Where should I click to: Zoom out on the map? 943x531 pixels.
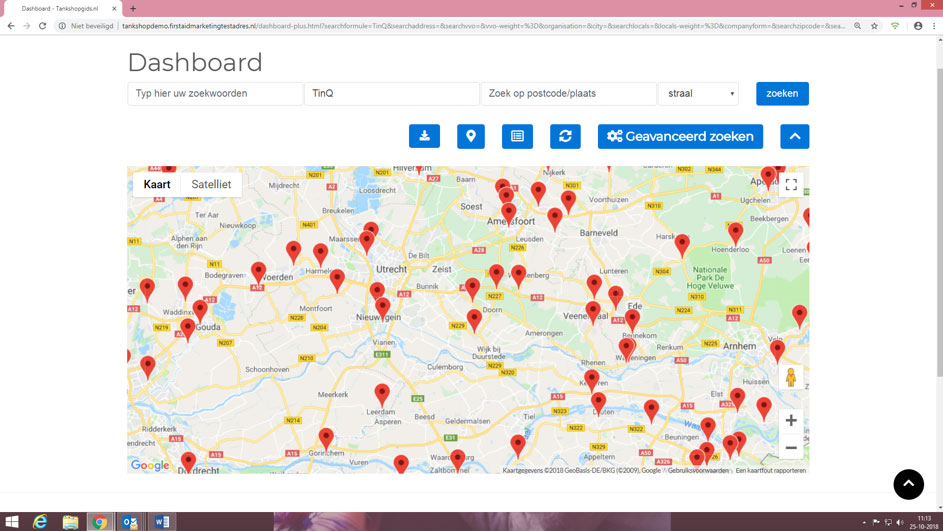tap(791, 448)
